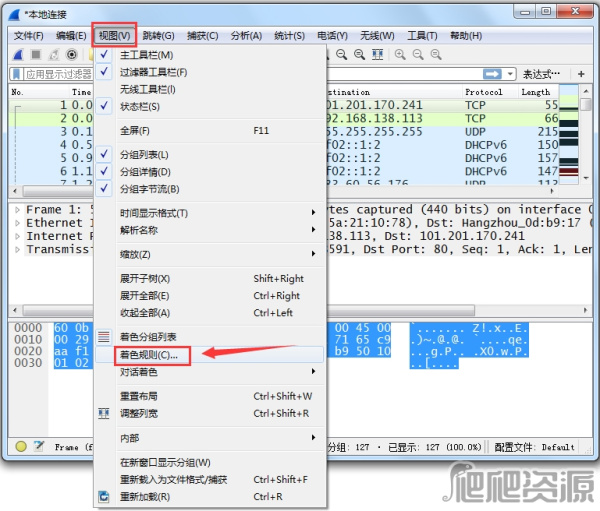The width and height of the screenshot is (600, 511).
Task: Click the restart capture icon
Action: 54,55
